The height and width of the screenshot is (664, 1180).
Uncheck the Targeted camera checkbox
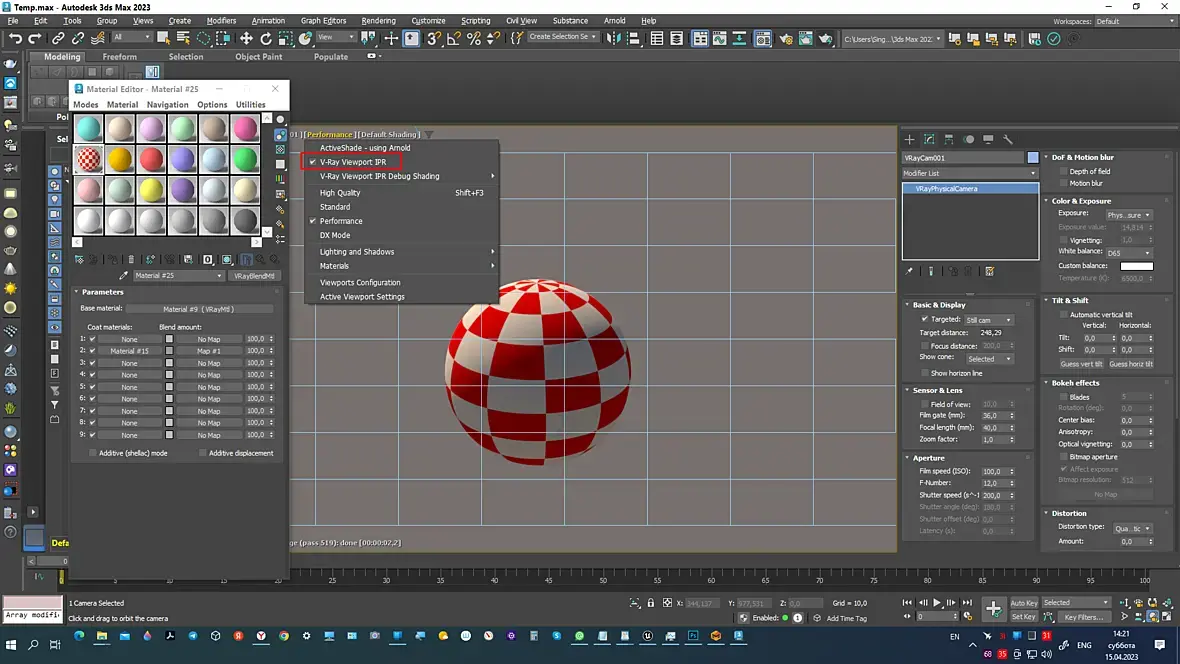(925, 319)
